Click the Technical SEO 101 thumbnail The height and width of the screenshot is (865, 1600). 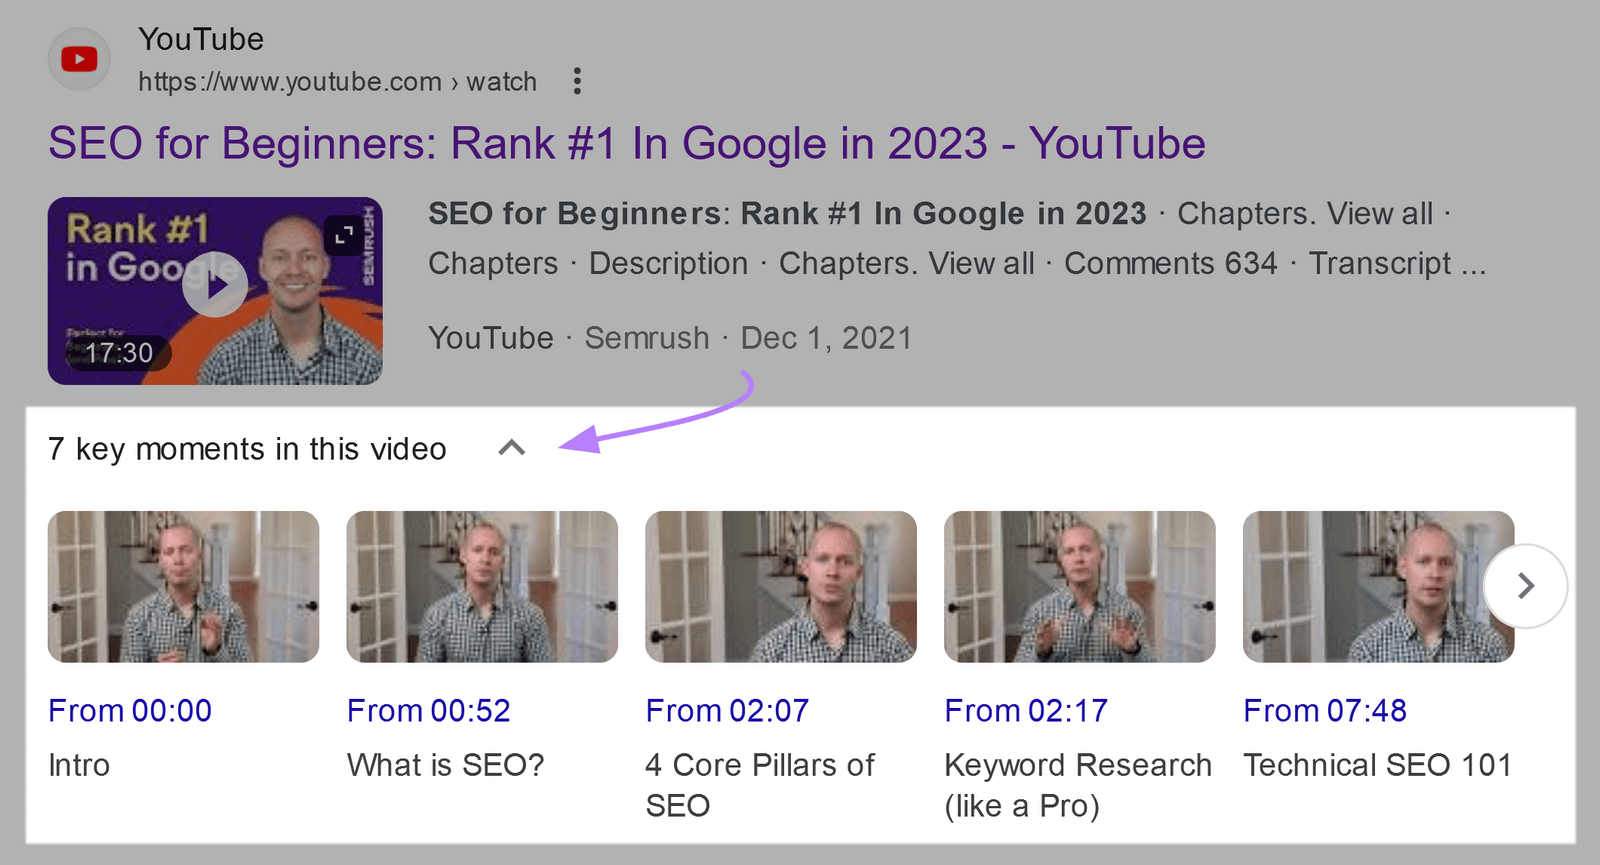tap(1379, 586)
